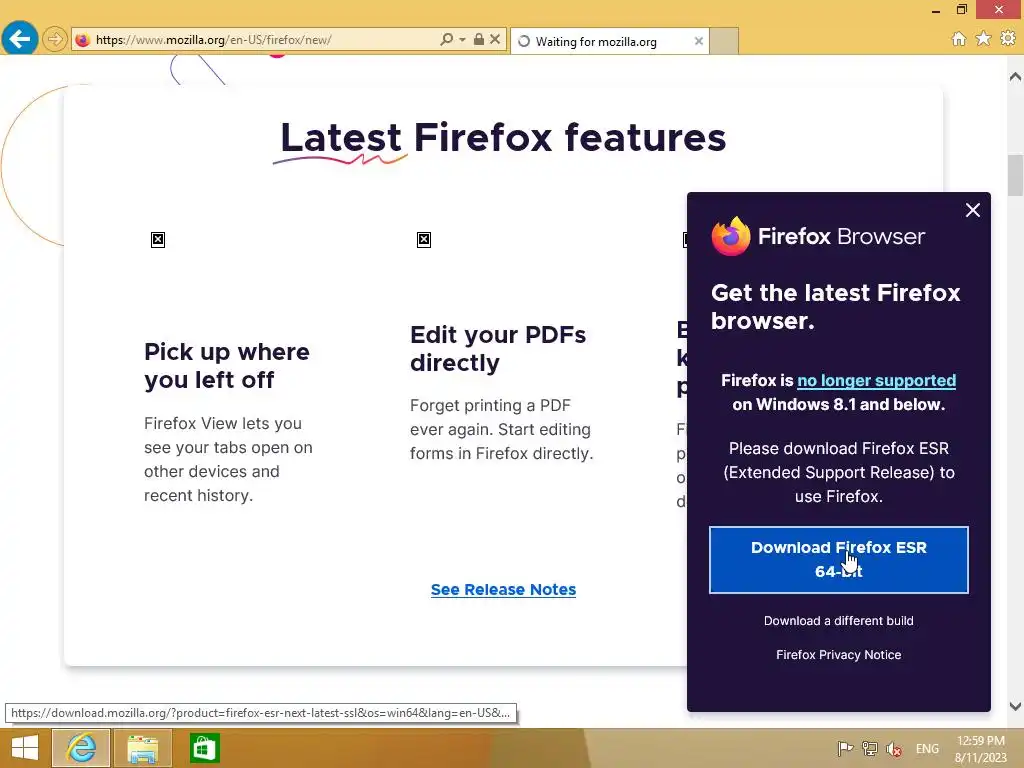Click the 'Latest Firefox features' heading

(503, 138)
